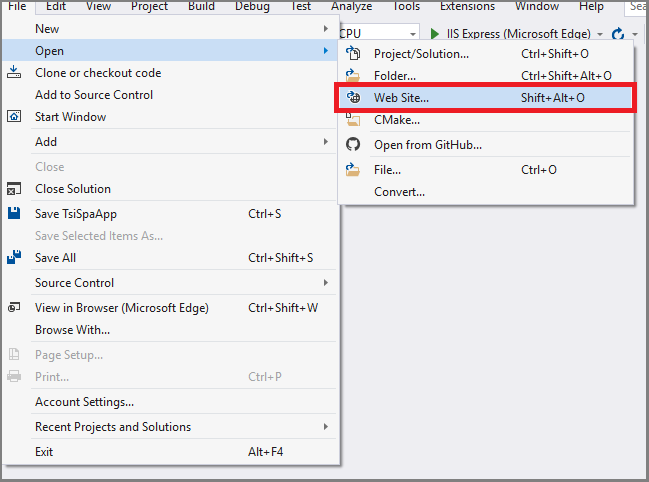Screen dimensions: 649x482
Task: Choose Convert... in Open submenu
Action: point(486,192)
